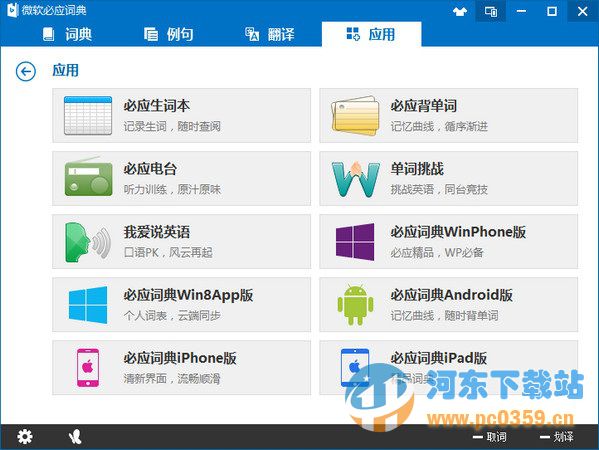Click the 微软必应词典 logo in title bar

coord(13,10)
